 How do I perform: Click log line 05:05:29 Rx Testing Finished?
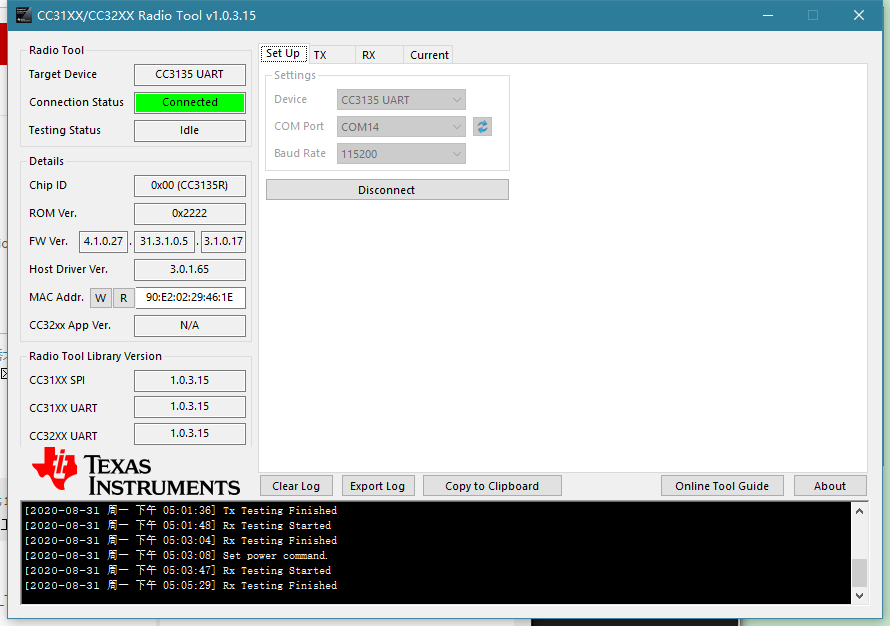(x=180, y=586)
